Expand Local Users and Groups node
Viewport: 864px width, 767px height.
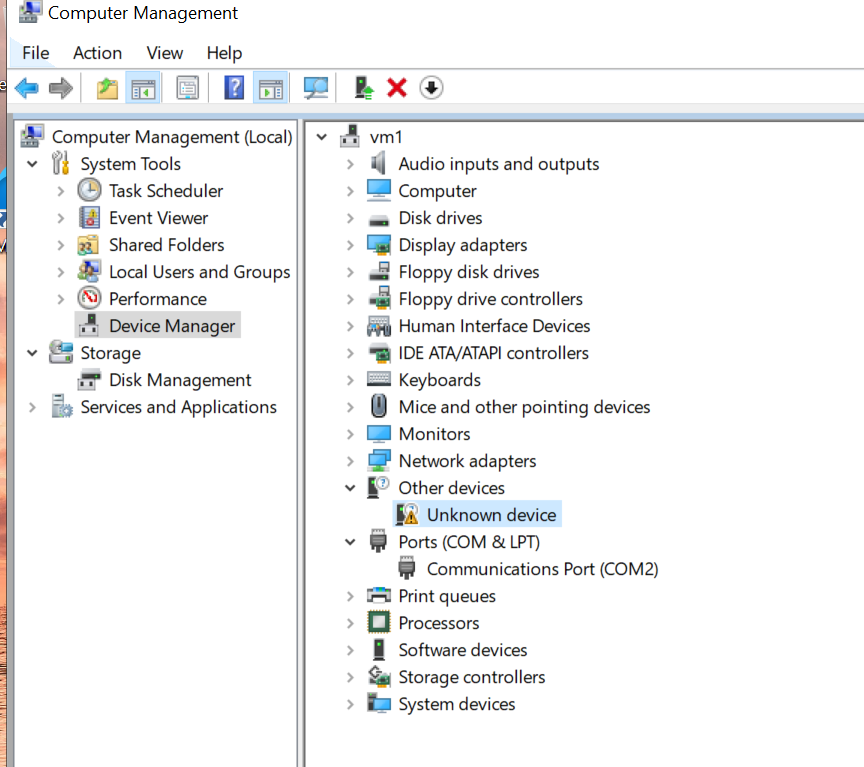click(x=61, y=272)
